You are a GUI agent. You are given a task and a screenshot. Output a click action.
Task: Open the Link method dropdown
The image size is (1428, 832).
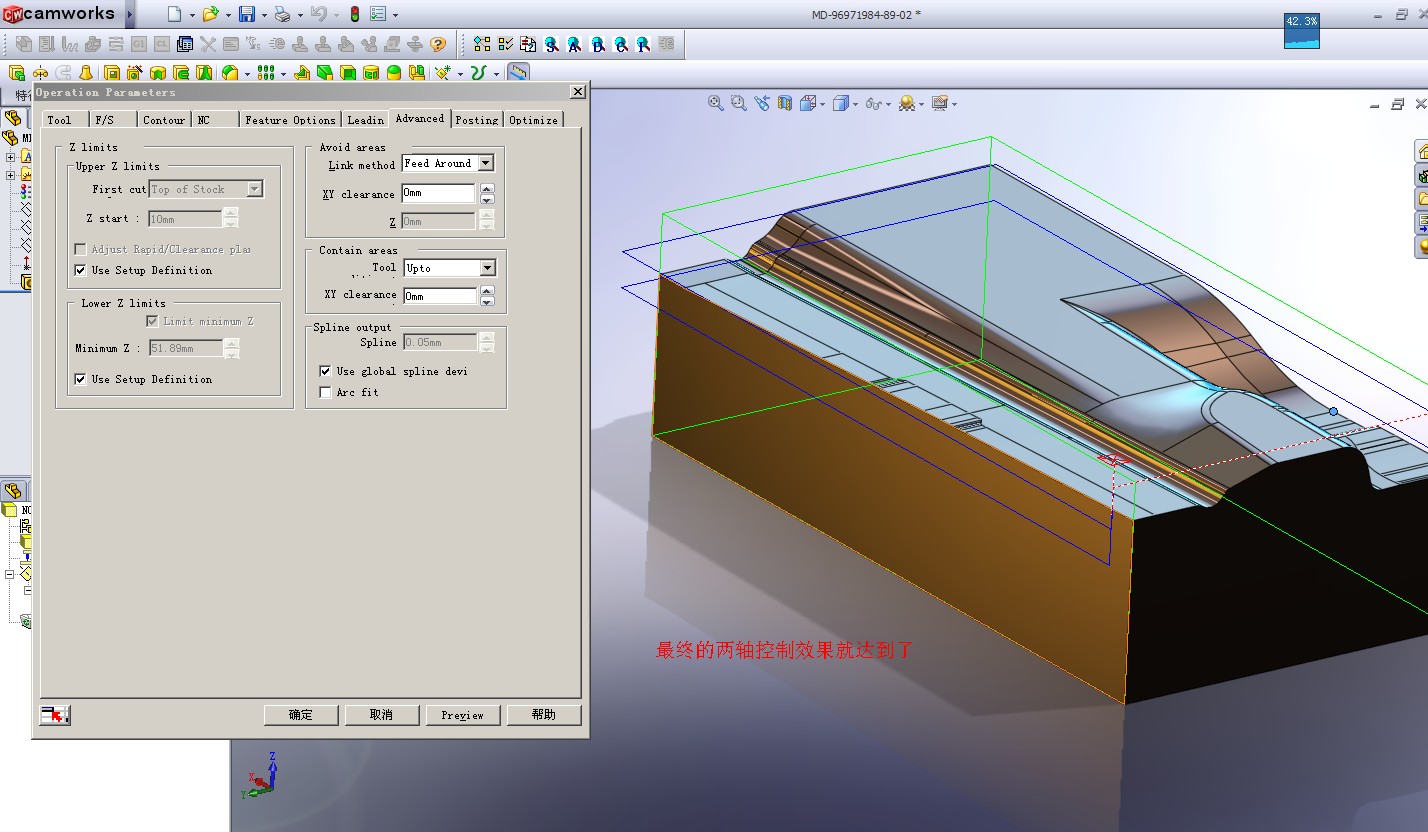(486, 163)
